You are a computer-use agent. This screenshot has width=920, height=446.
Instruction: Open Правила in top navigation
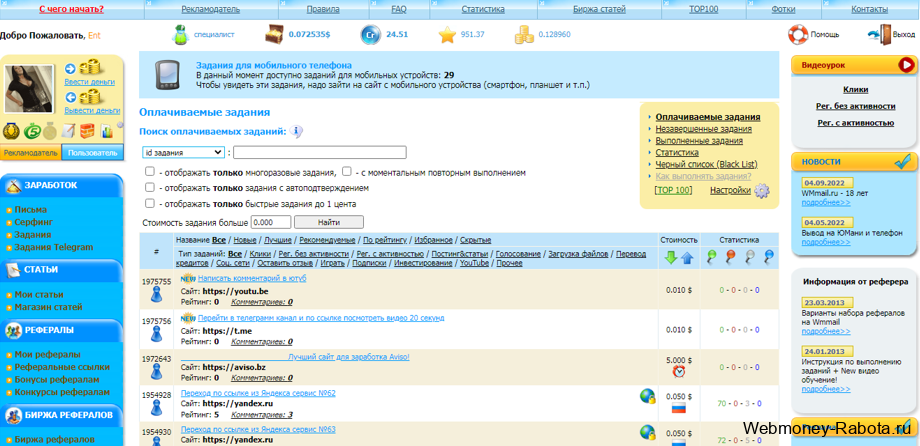tap(323, 9)
